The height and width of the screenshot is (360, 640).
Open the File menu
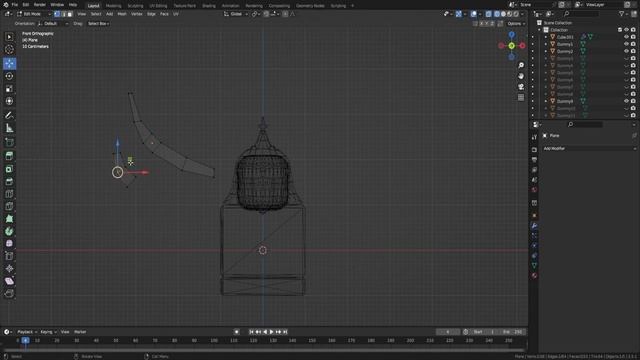pos(15,5)
